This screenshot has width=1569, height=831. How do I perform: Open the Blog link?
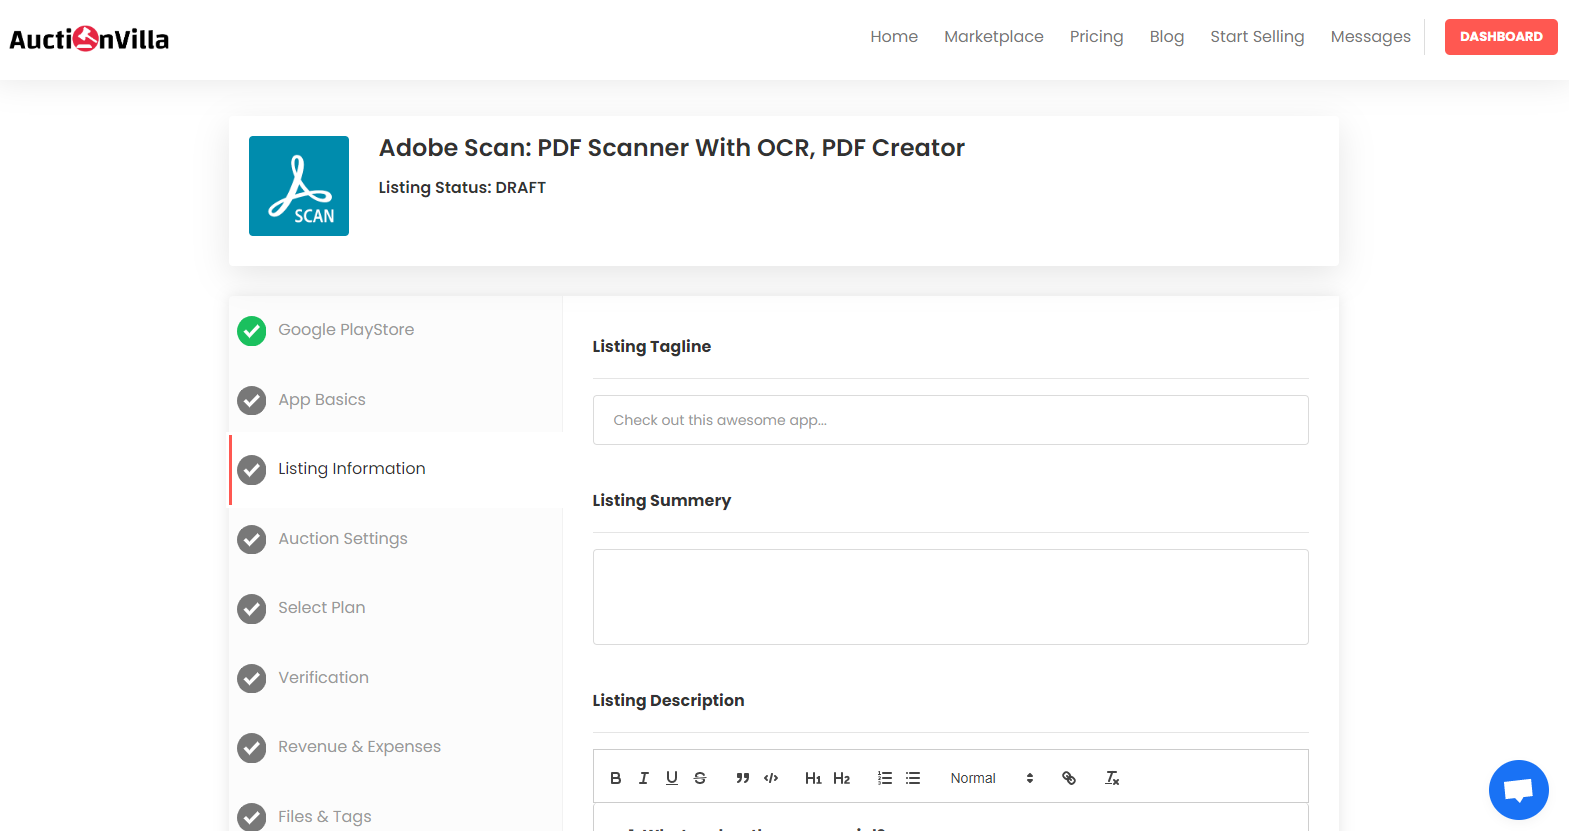pos(1167,37)
